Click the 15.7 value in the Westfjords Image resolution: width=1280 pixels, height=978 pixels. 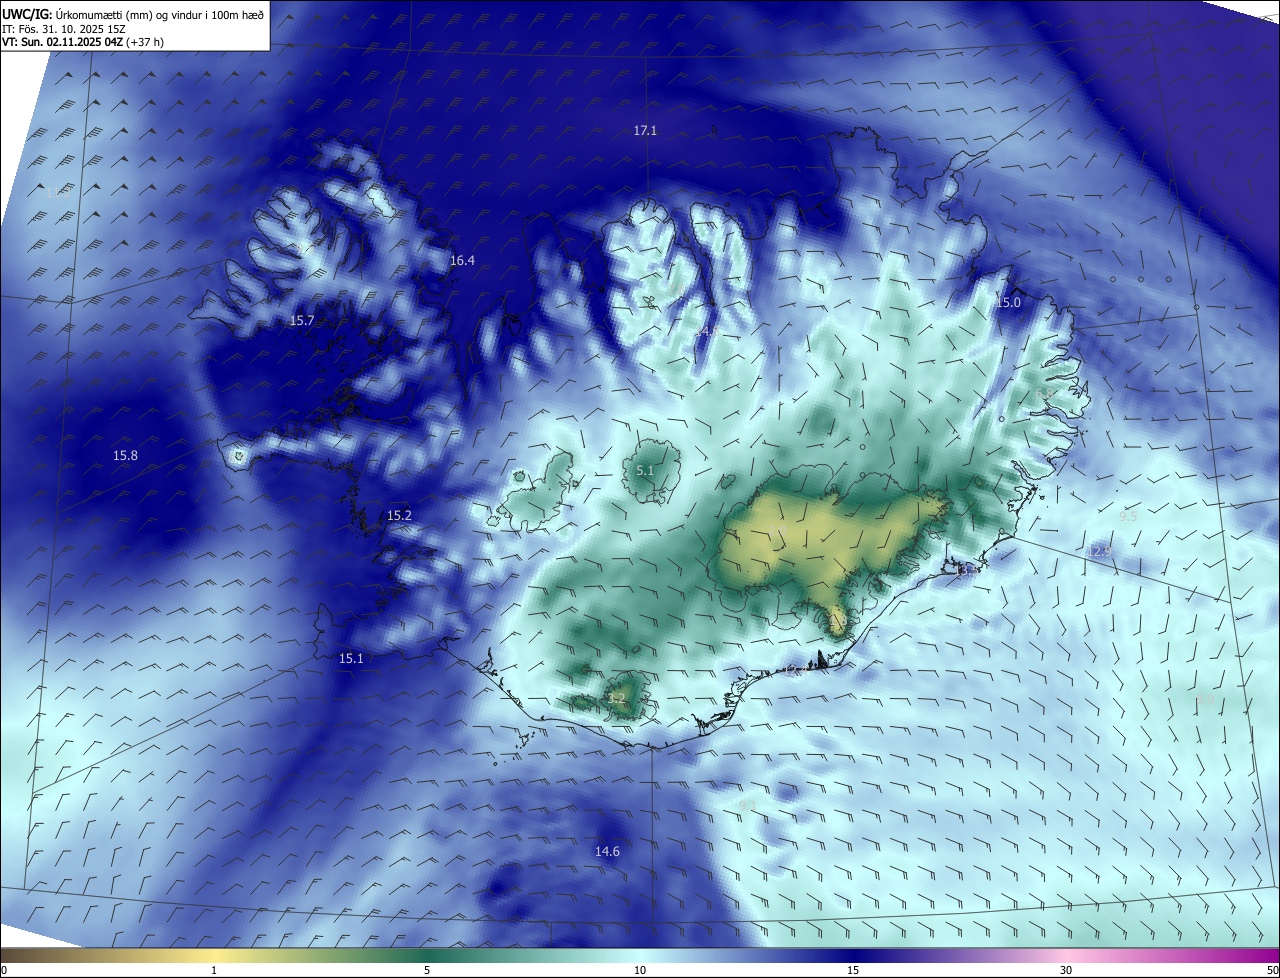(302, 321)
